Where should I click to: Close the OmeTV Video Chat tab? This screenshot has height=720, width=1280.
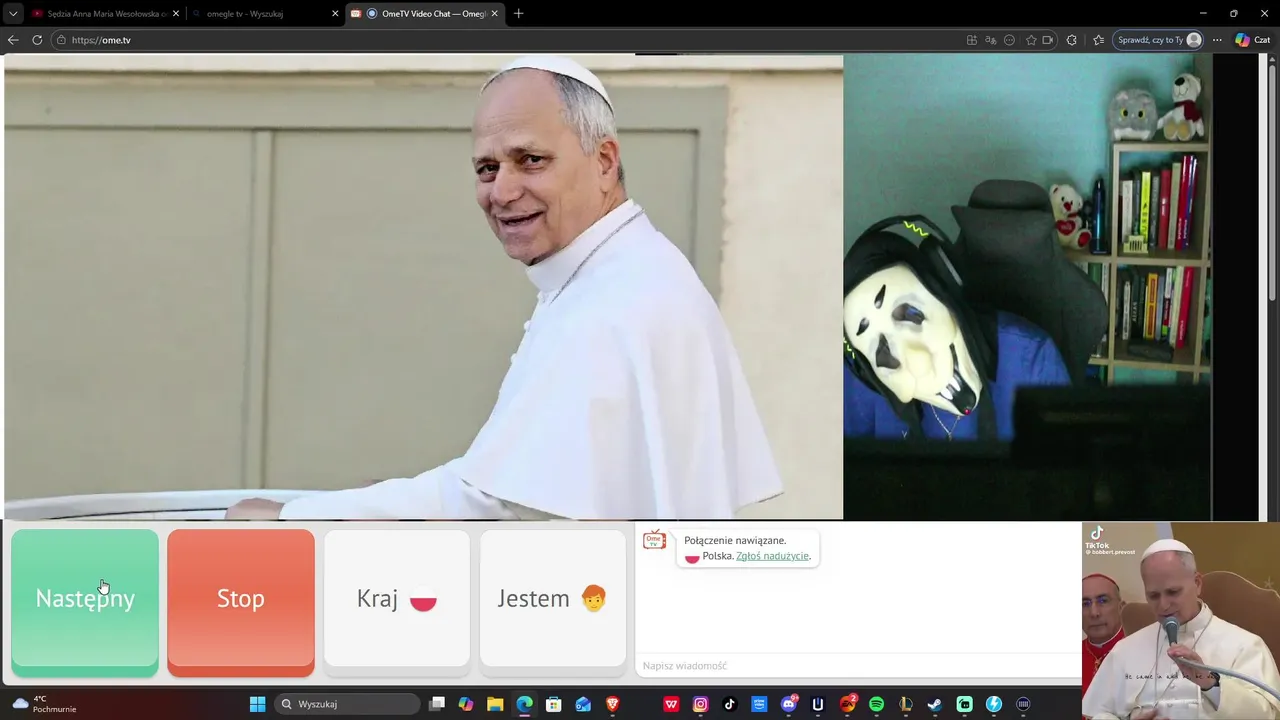pos(494,14)
